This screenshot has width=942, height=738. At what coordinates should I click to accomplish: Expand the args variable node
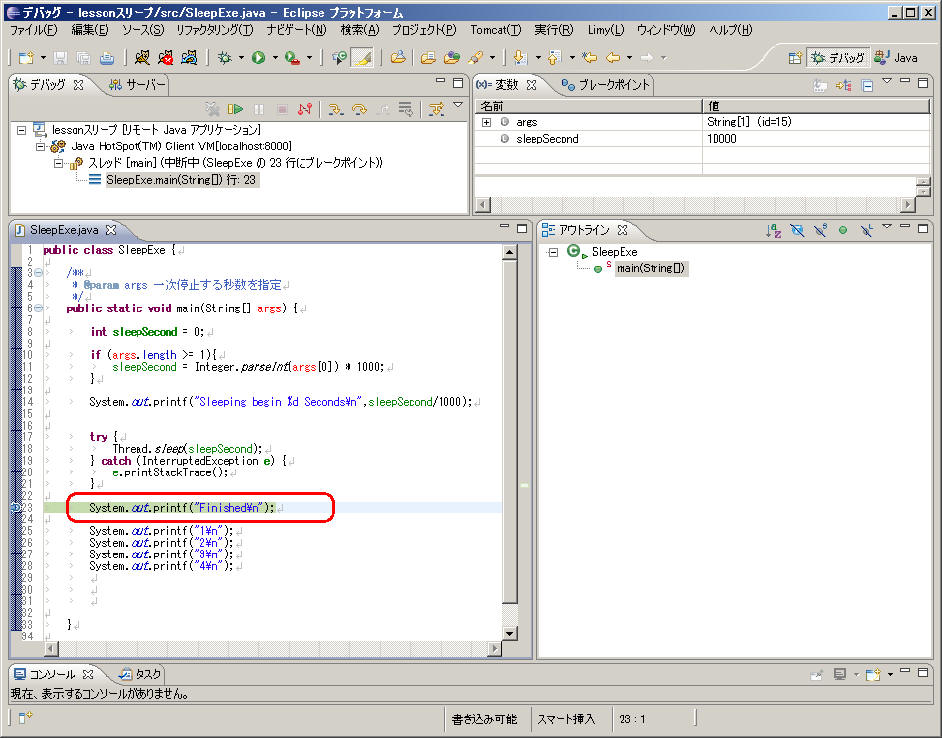pos(486,122)
